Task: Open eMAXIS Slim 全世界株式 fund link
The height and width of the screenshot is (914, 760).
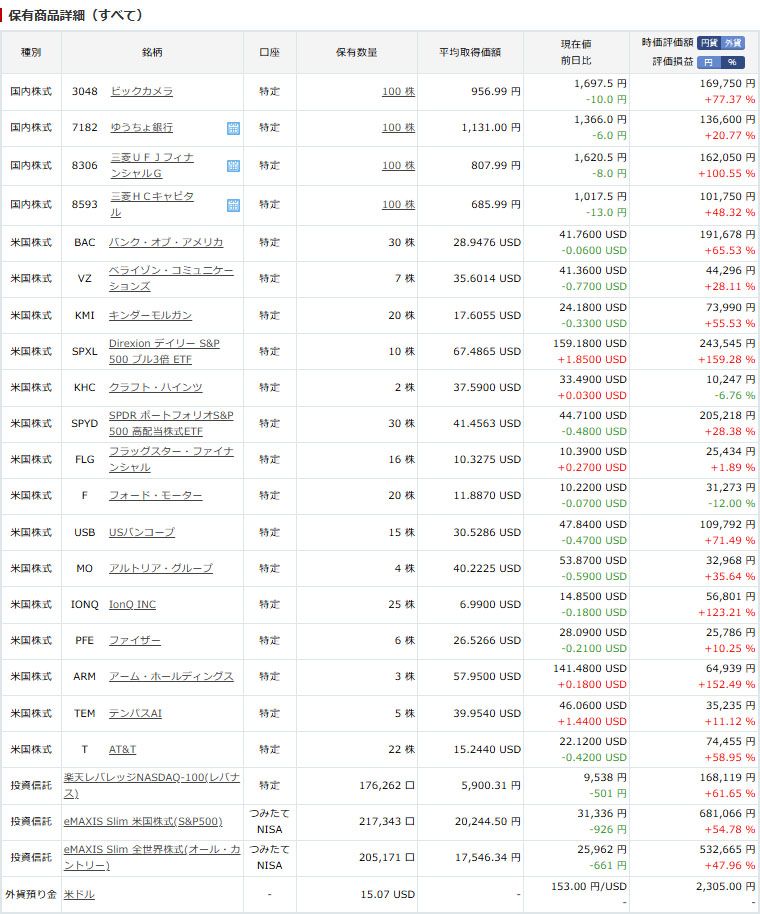Action: pyautogui.click(x=150, y=857)
